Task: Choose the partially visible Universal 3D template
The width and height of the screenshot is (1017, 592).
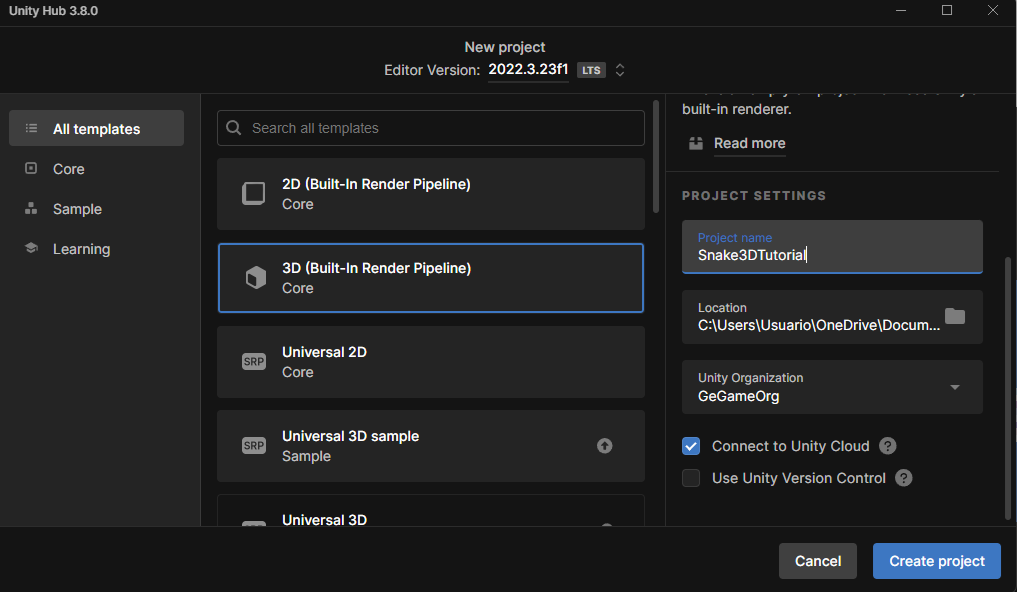Action: tap(431, 510)
